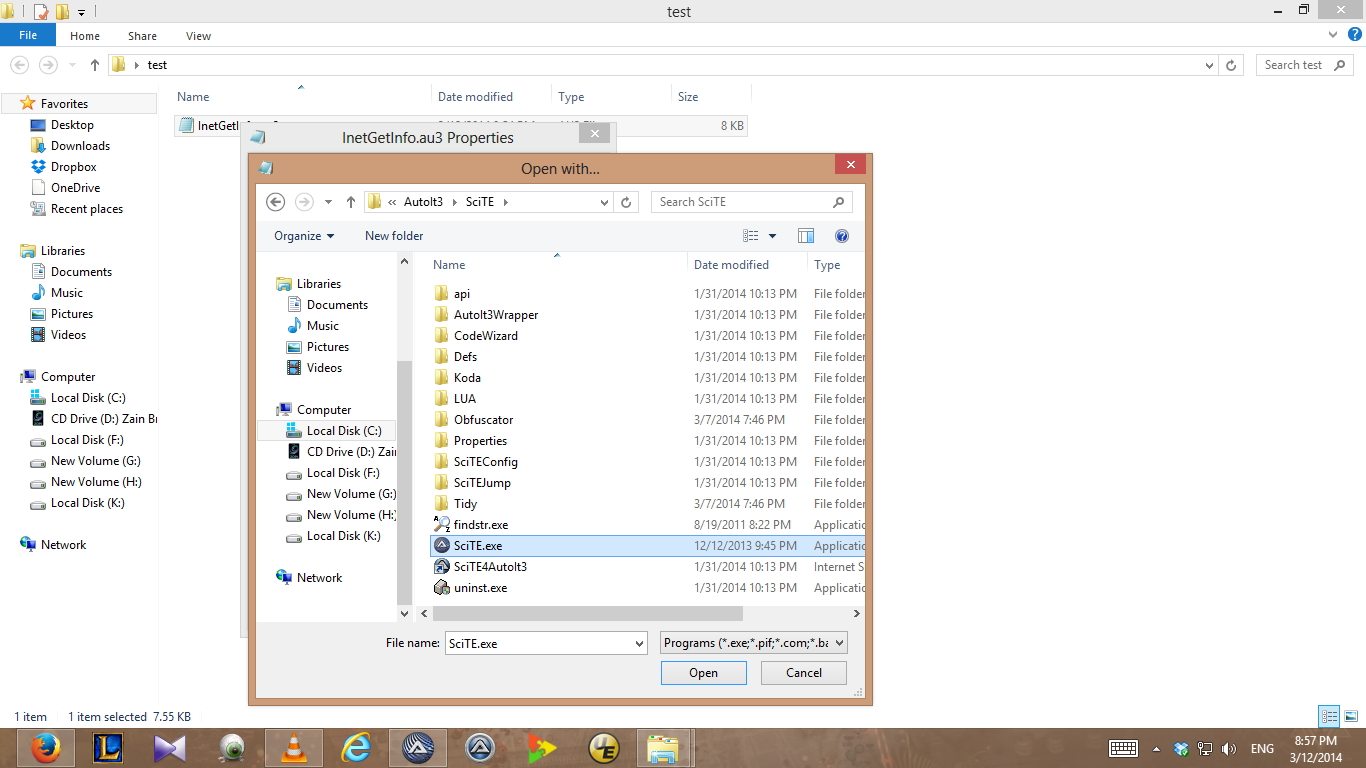This screenshot has width=1366, height=768.
Task: Open the taskbar clock and date
Action: (x=1315, y=749)
